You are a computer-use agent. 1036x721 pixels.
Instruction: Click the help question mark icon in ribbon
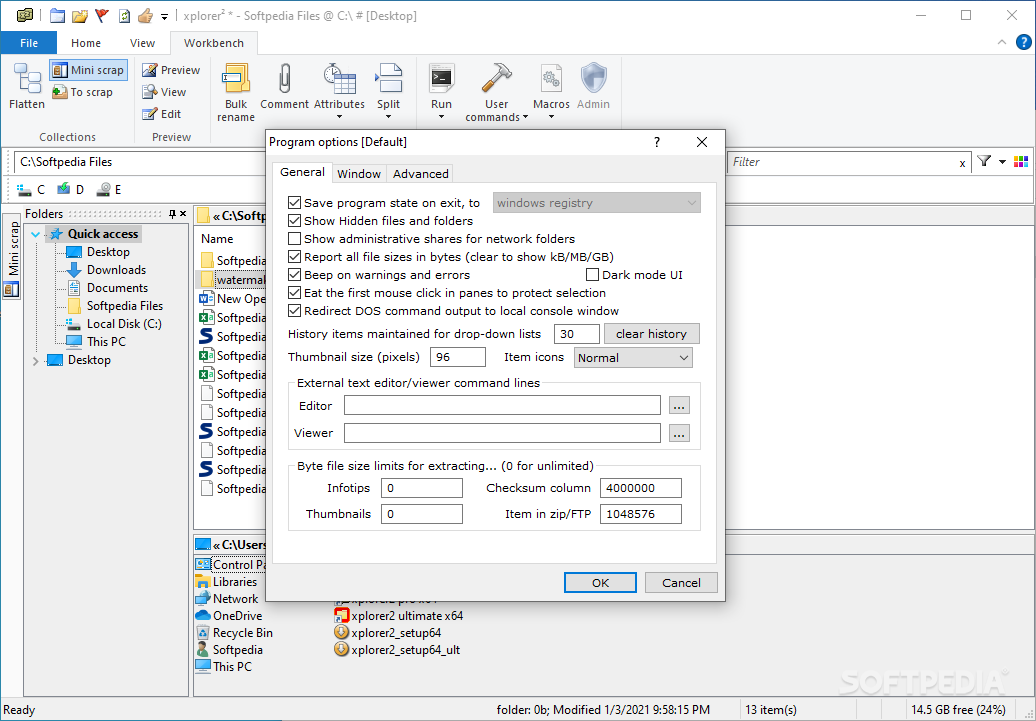point(1023,42)
